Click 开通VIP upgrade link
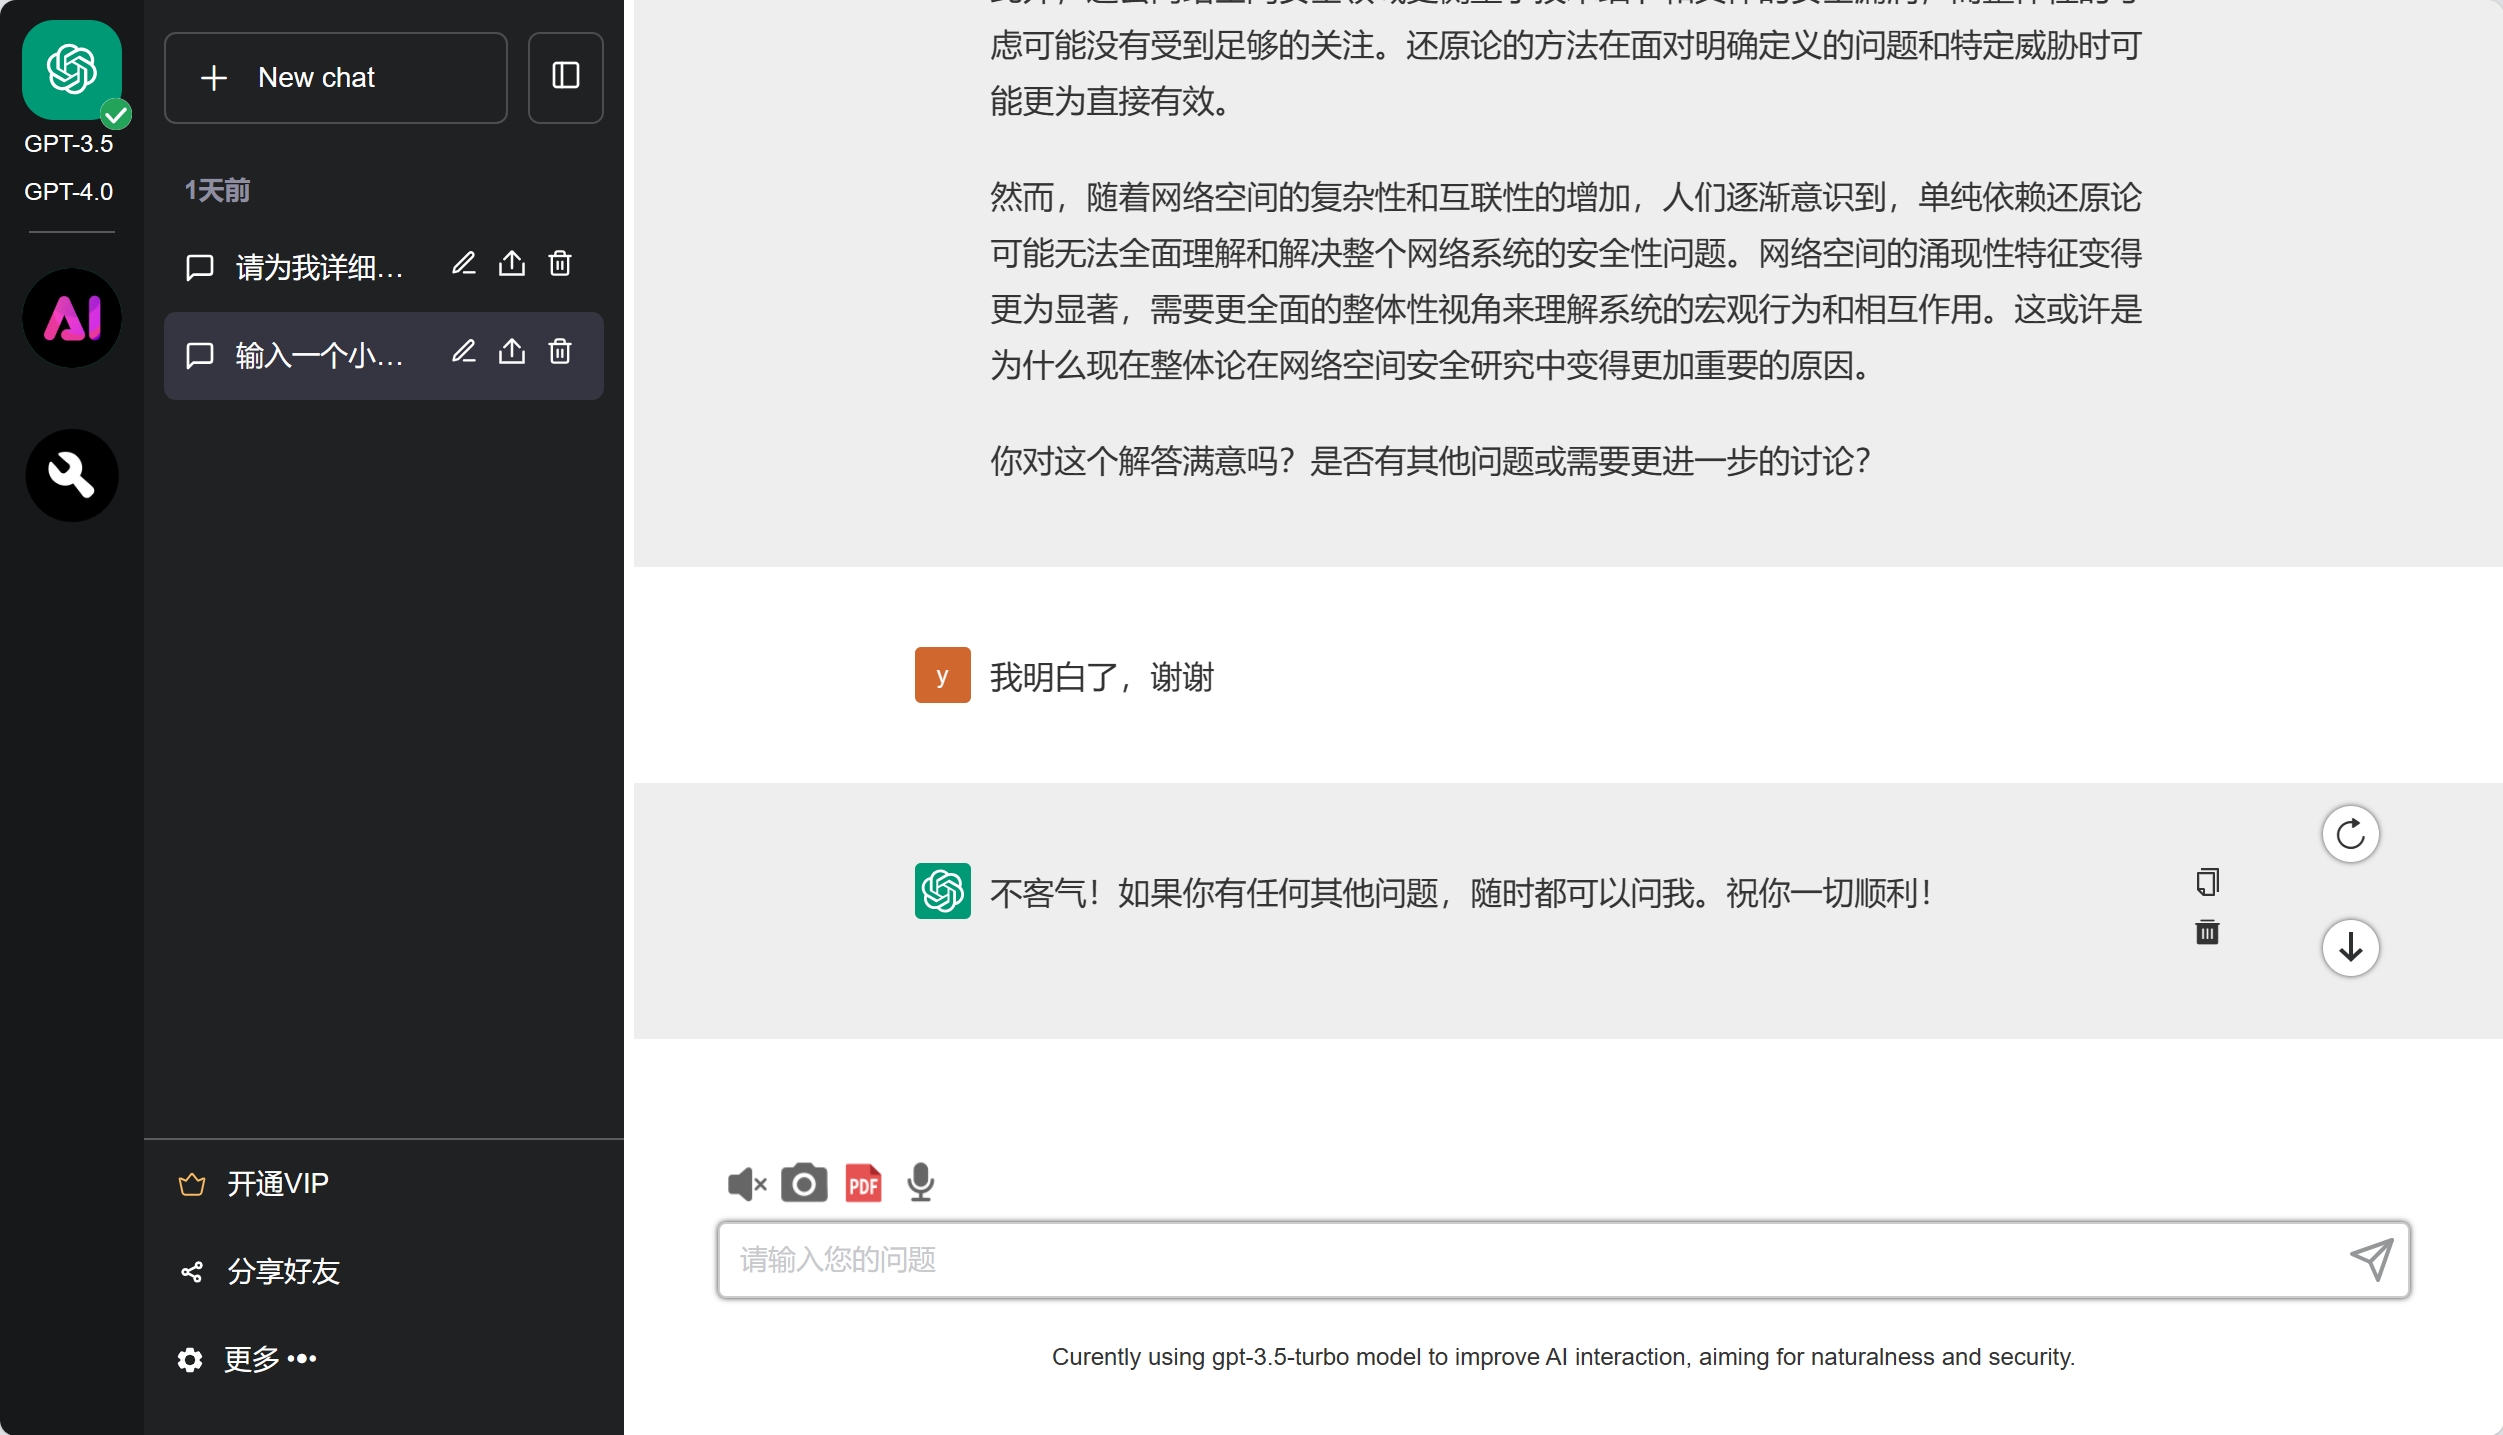 point(277,1184)
